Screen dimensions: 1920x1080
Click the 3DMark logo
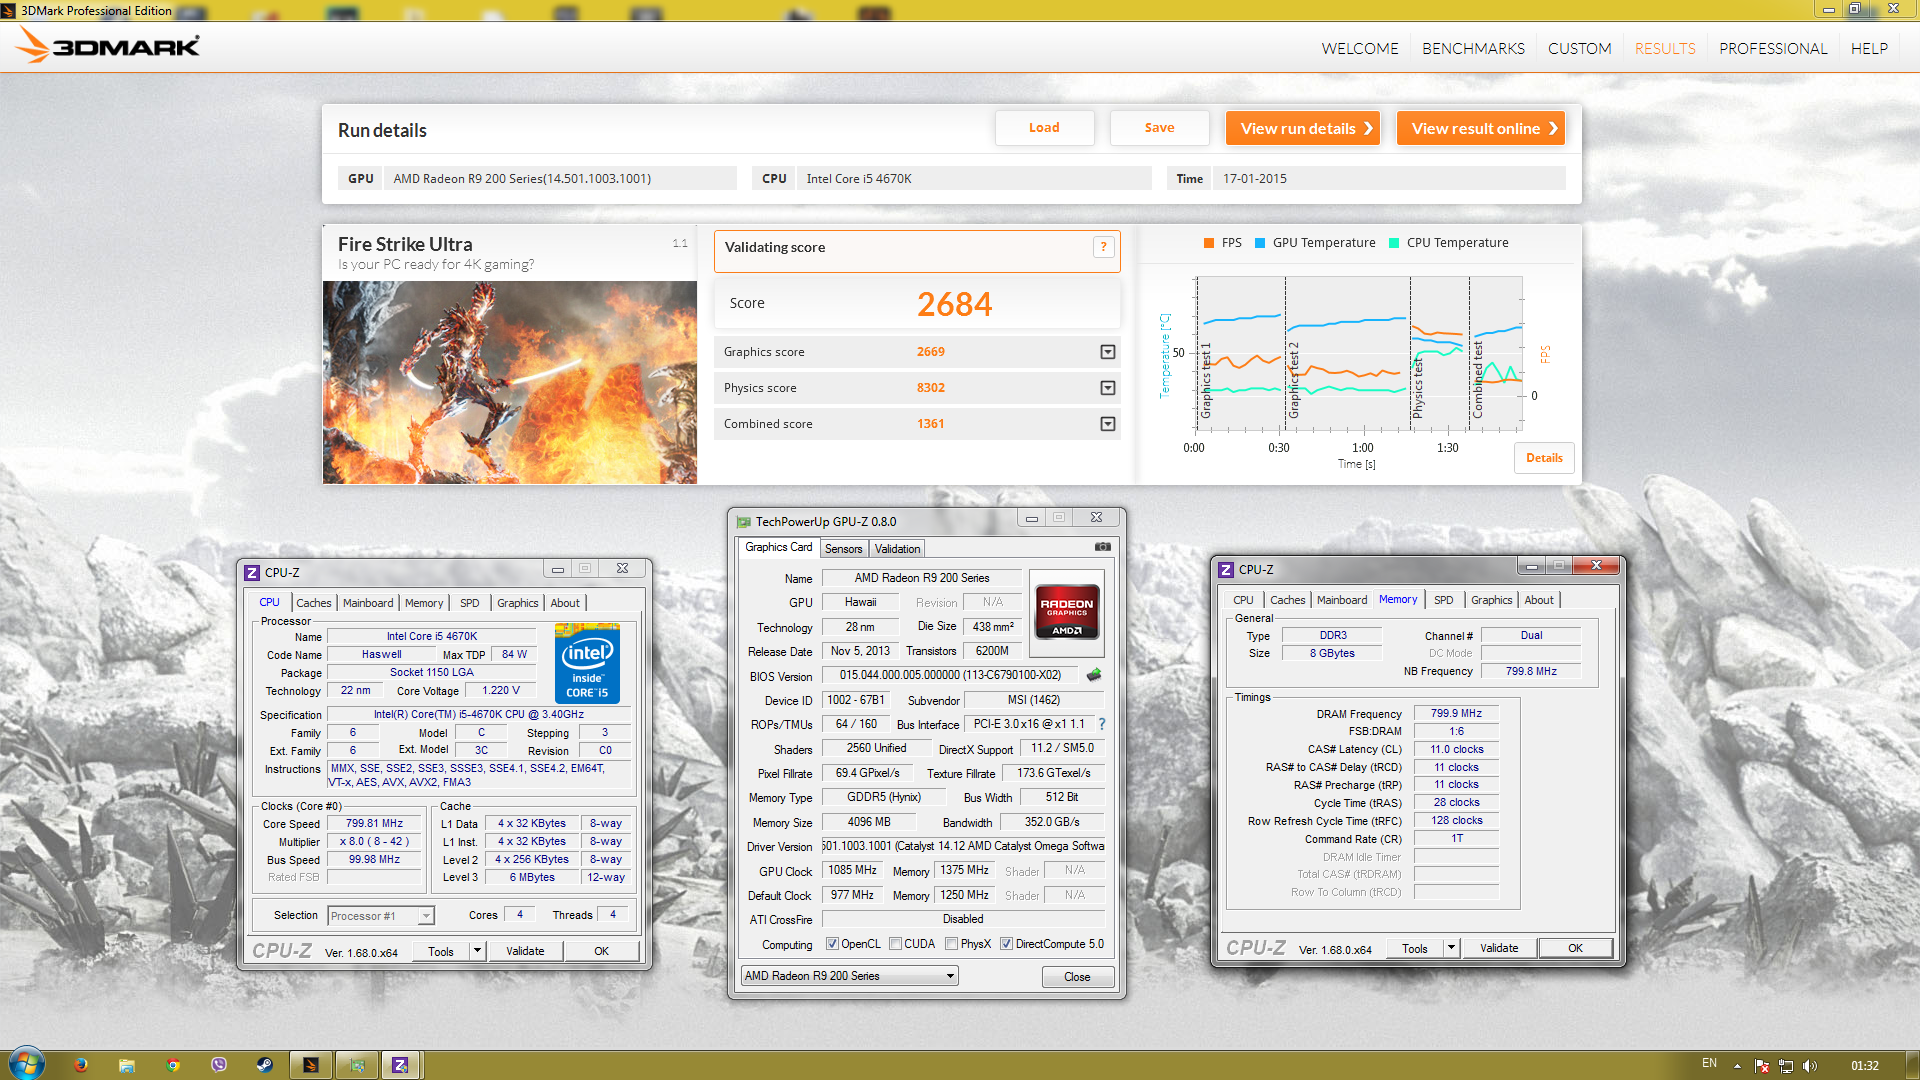point(108,45)
